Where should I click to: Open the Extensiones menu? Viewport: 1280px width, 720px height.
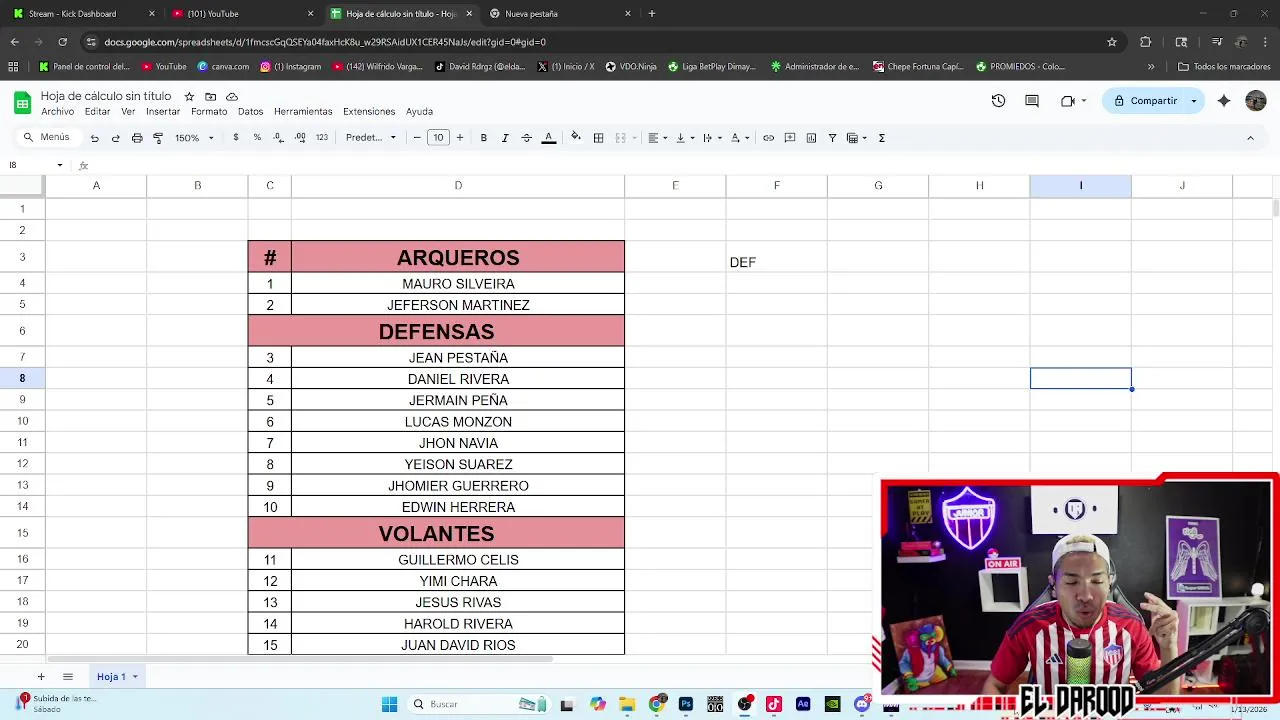click(369, 112)
